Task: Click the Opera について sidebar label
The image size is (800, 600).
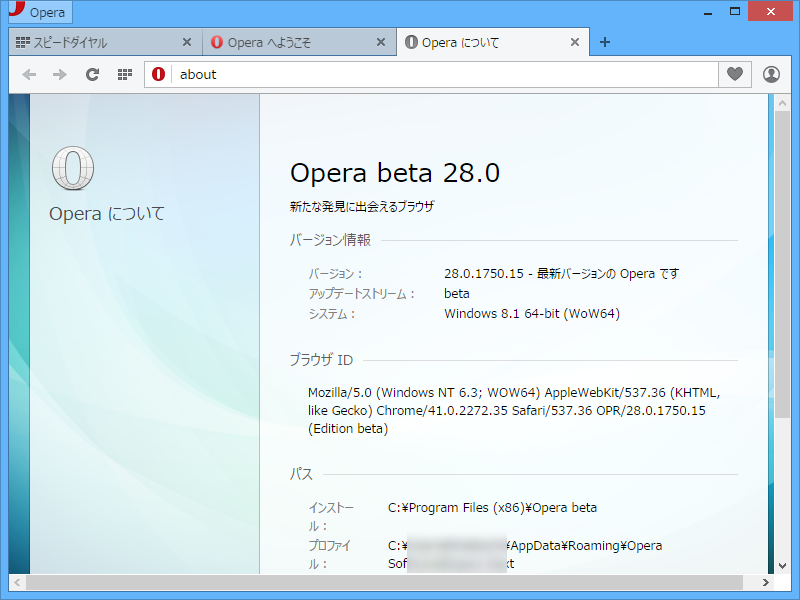Action: tap(106, 213)
